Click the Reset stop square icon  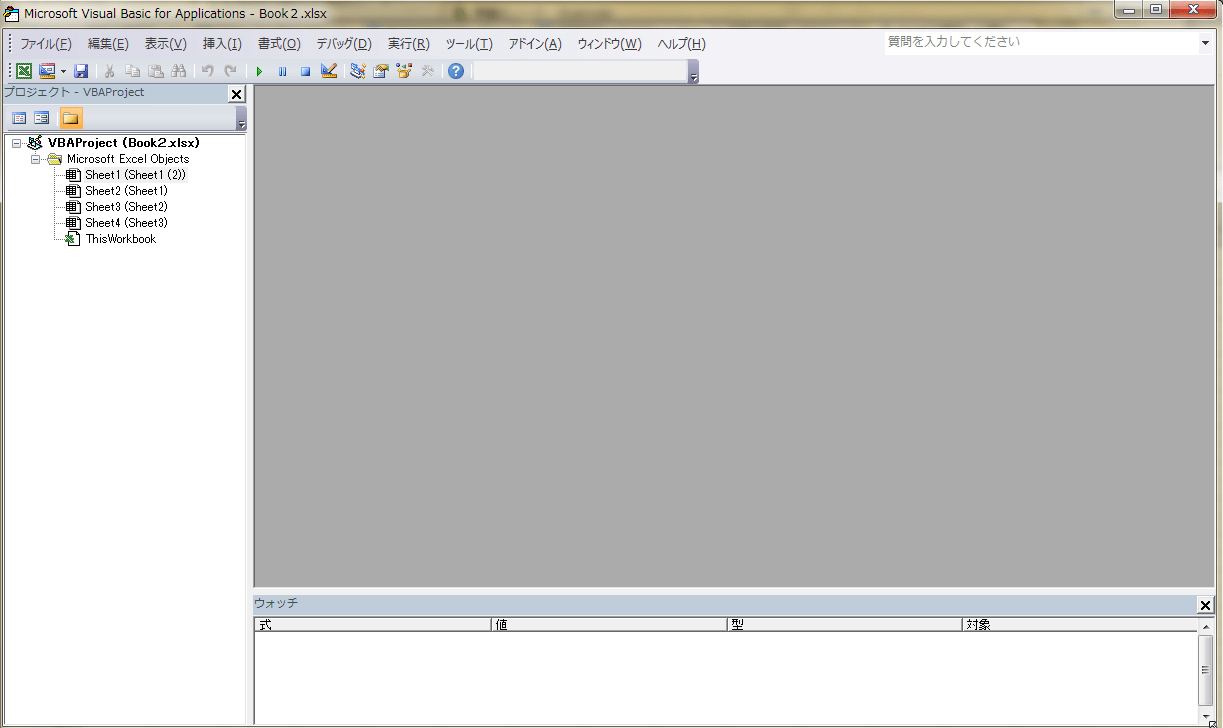305,71
